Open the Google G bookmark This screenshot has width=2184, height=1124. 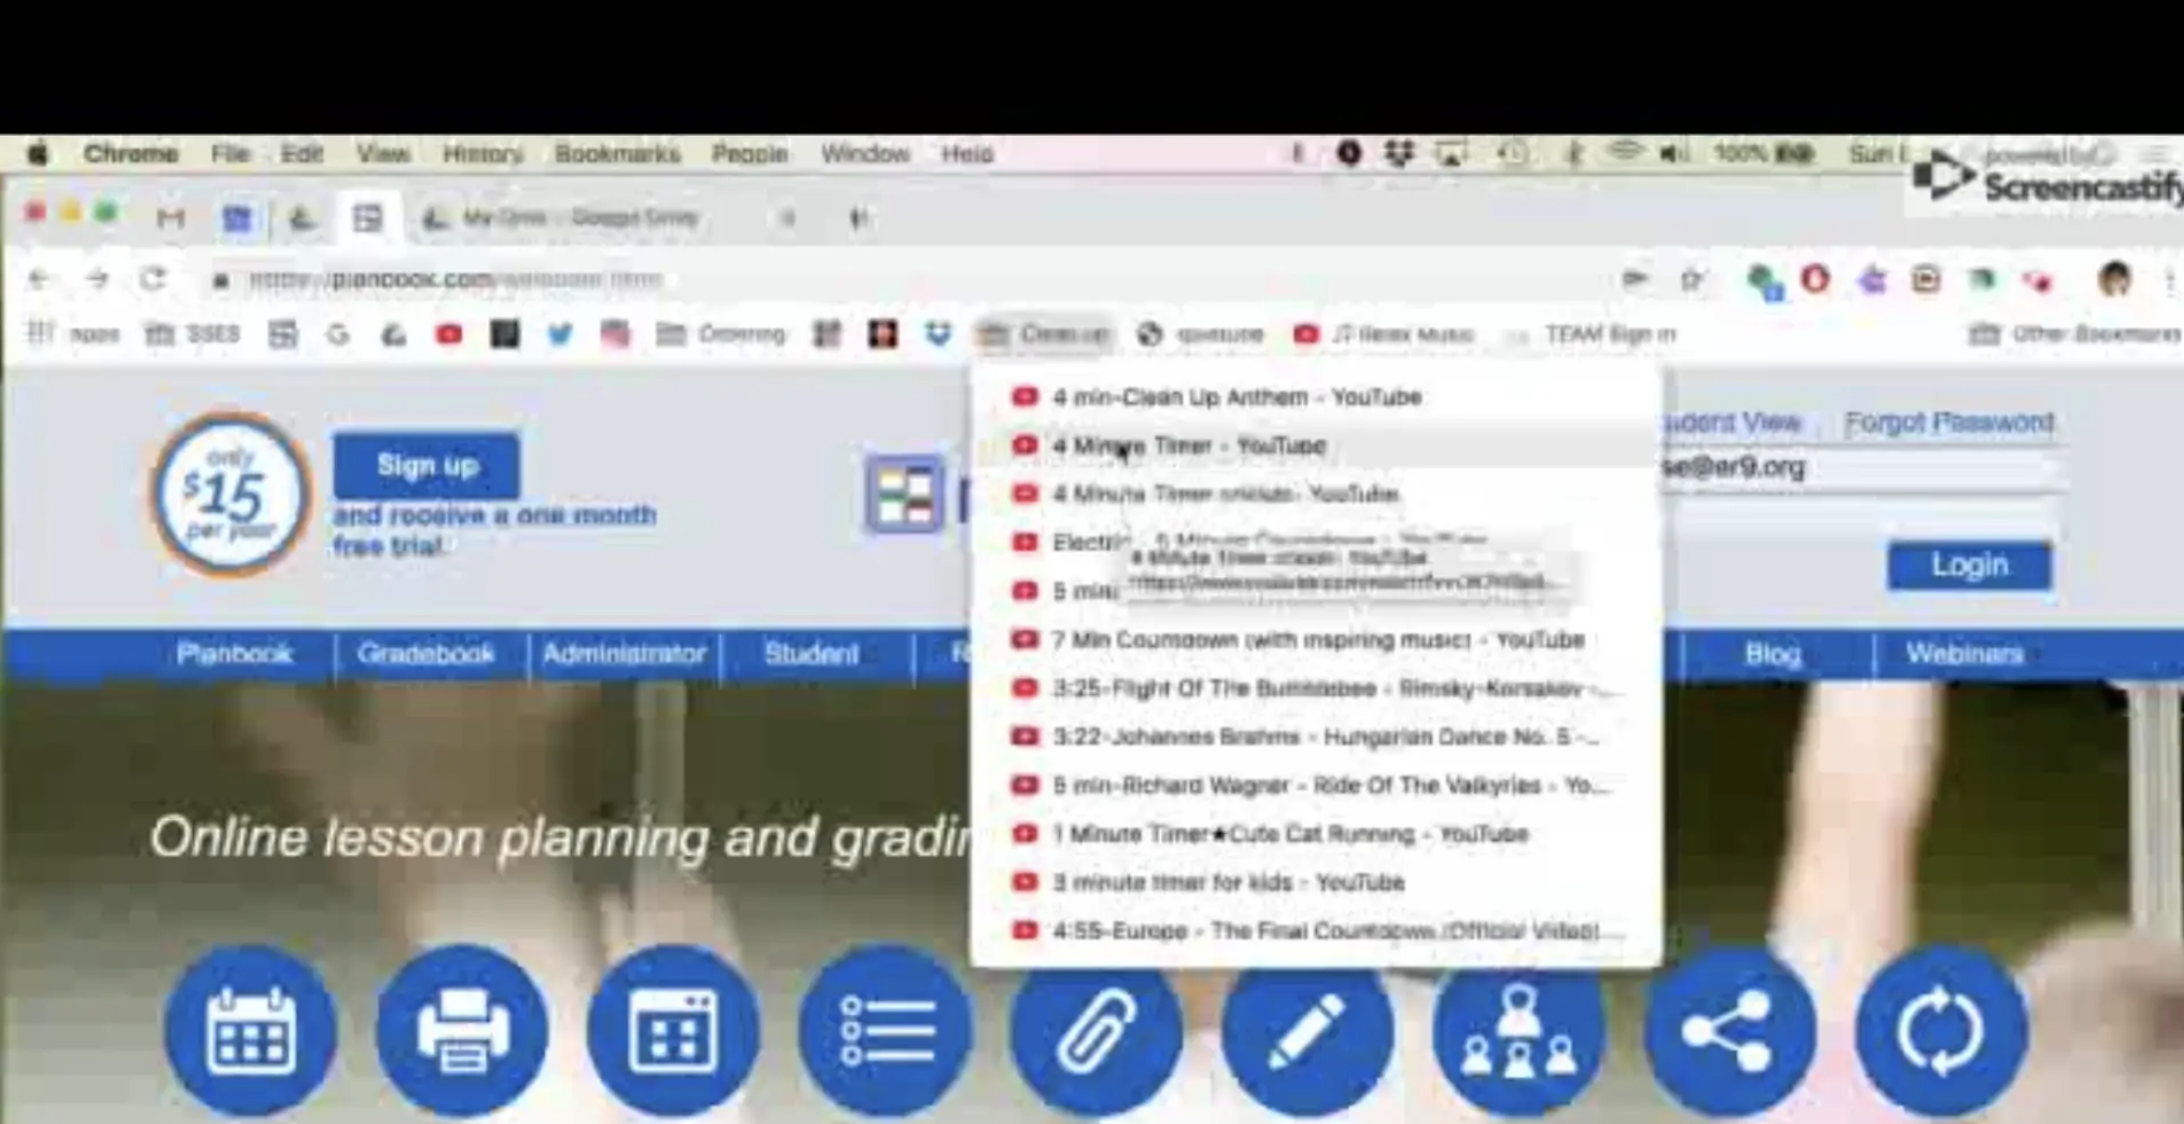(338, 334)
